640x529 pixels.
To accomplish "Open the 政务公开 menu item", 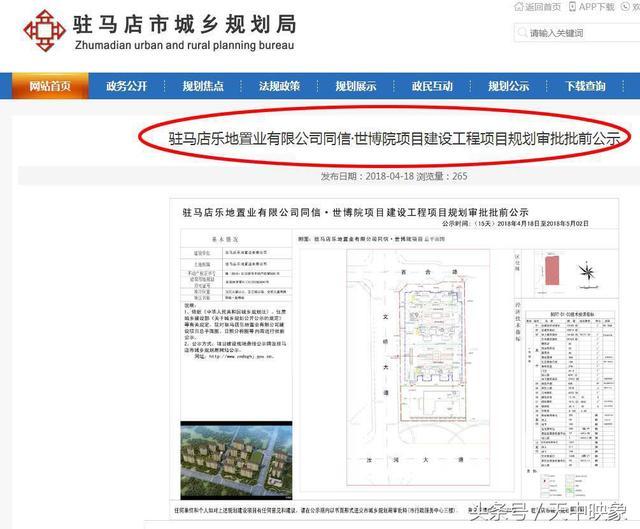I will tap(127, 86).
